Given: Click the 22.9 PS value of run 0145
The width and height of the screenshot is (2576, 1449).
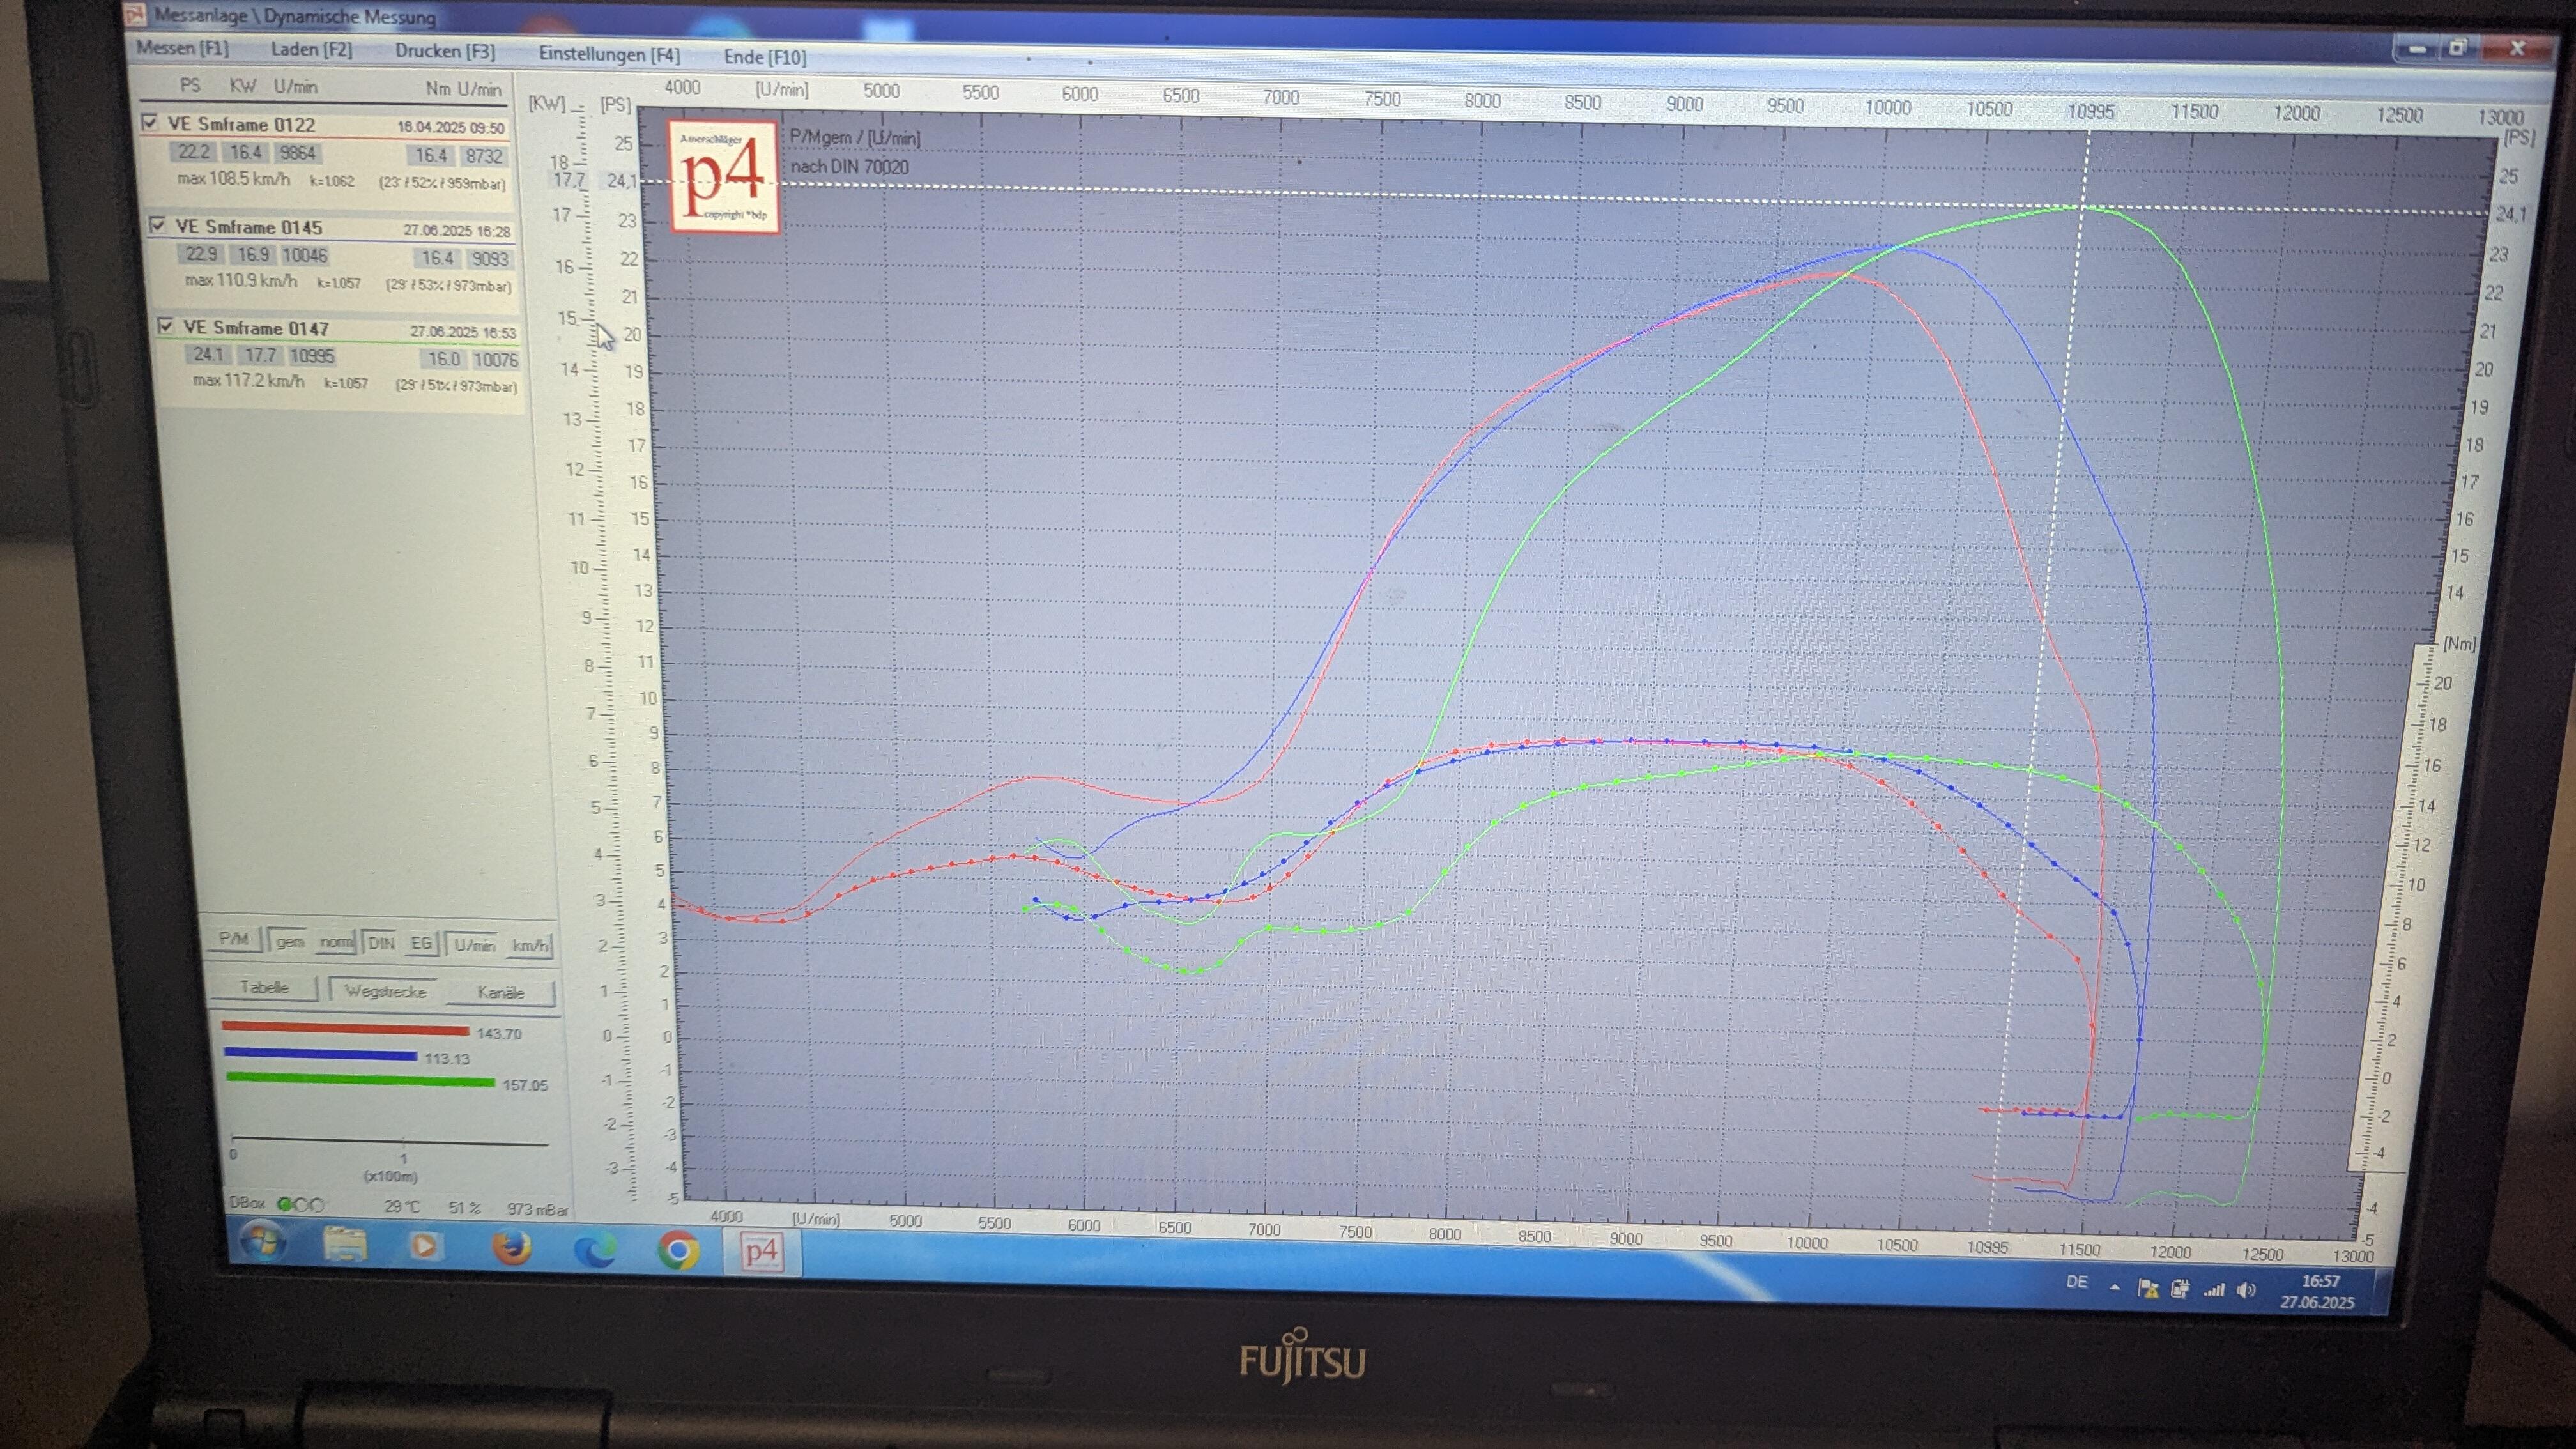Looking at the screenshot, I should [201, 254].
